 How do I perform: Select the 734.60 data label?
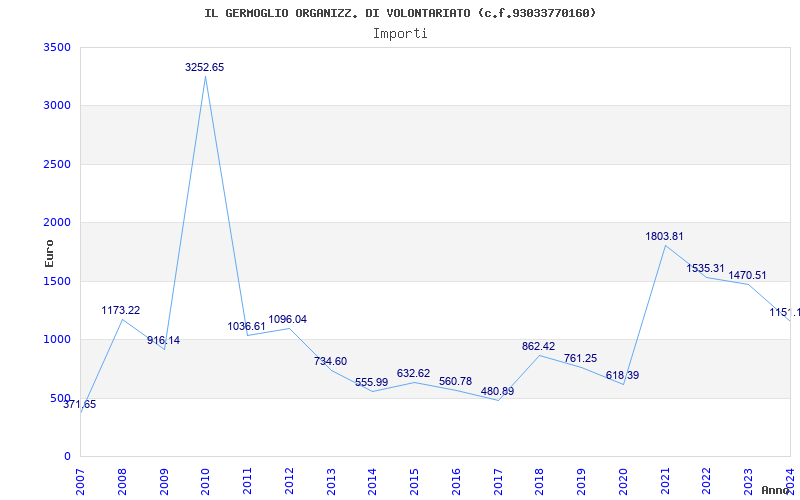click(330, 361)
